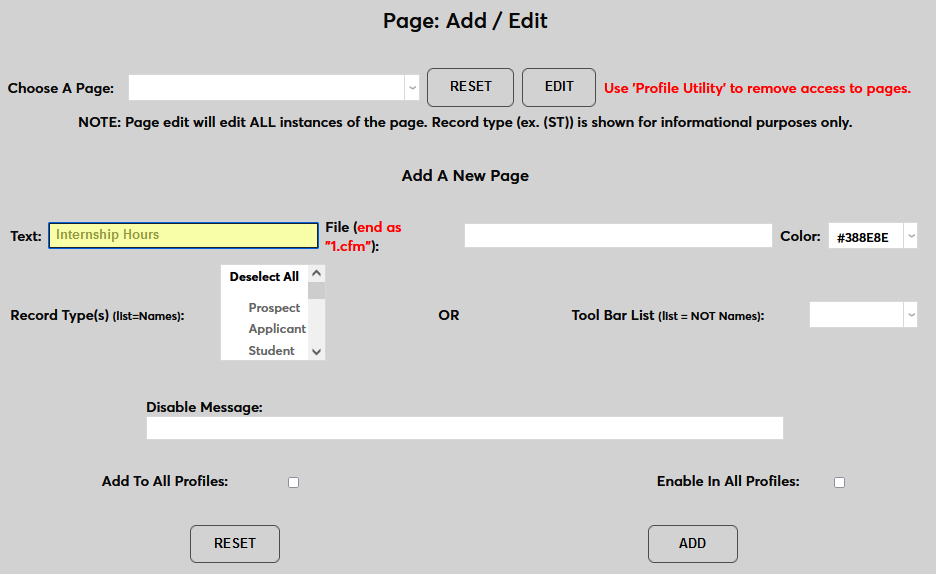Select Applicant in the Record Types list
936x574 pixels.
point(277,329)
